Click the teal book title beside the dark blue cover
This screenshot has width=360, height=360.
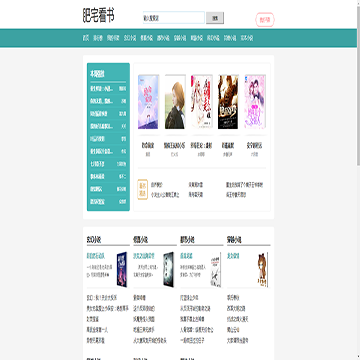point(96,256)
